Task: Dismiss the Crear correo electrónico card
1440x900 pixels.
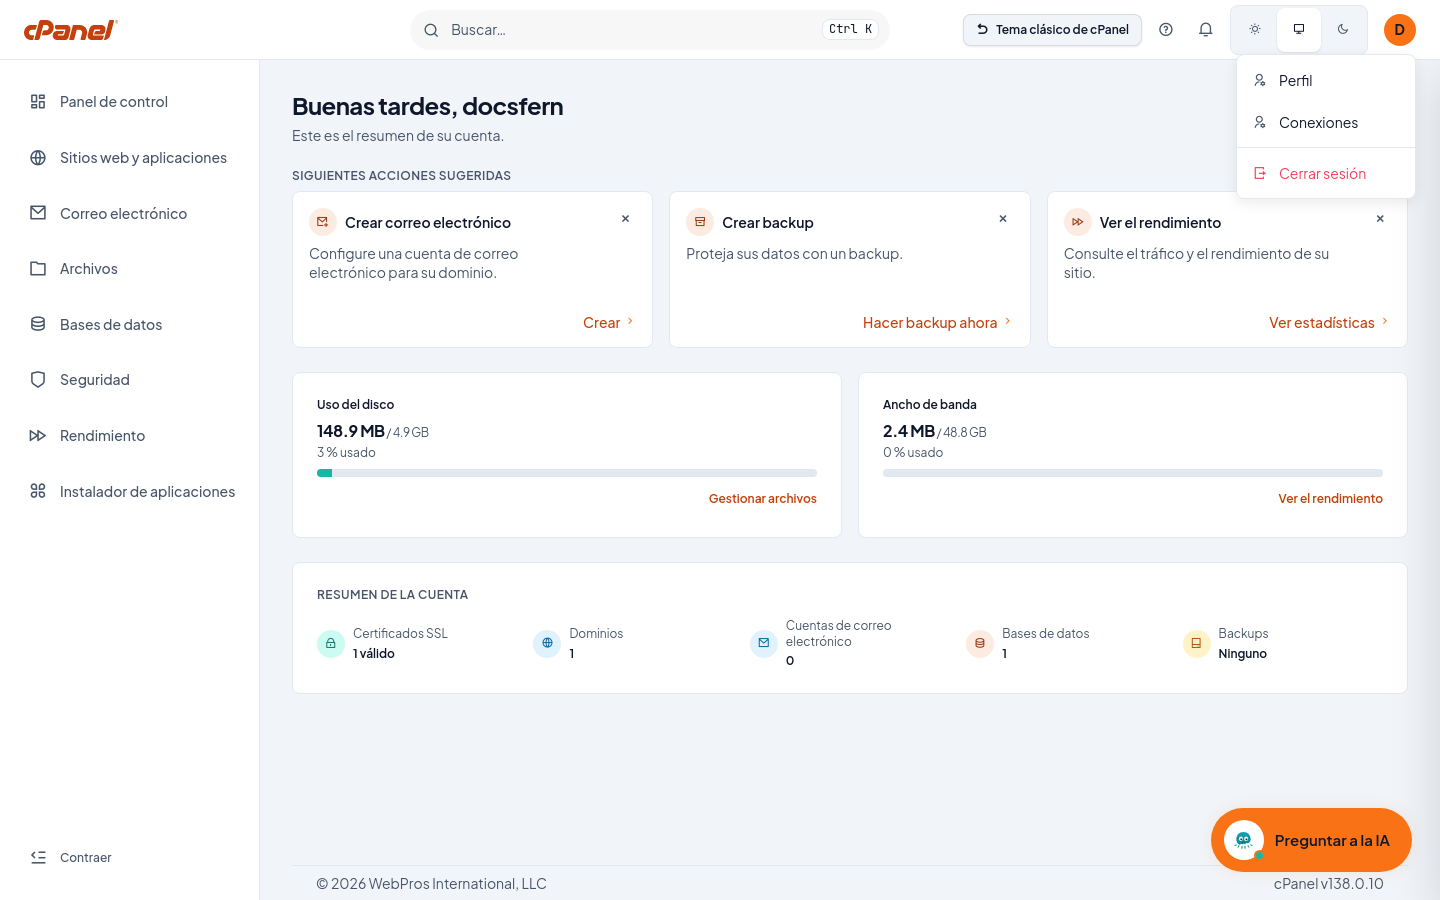Action: click(x=626, y=219)
